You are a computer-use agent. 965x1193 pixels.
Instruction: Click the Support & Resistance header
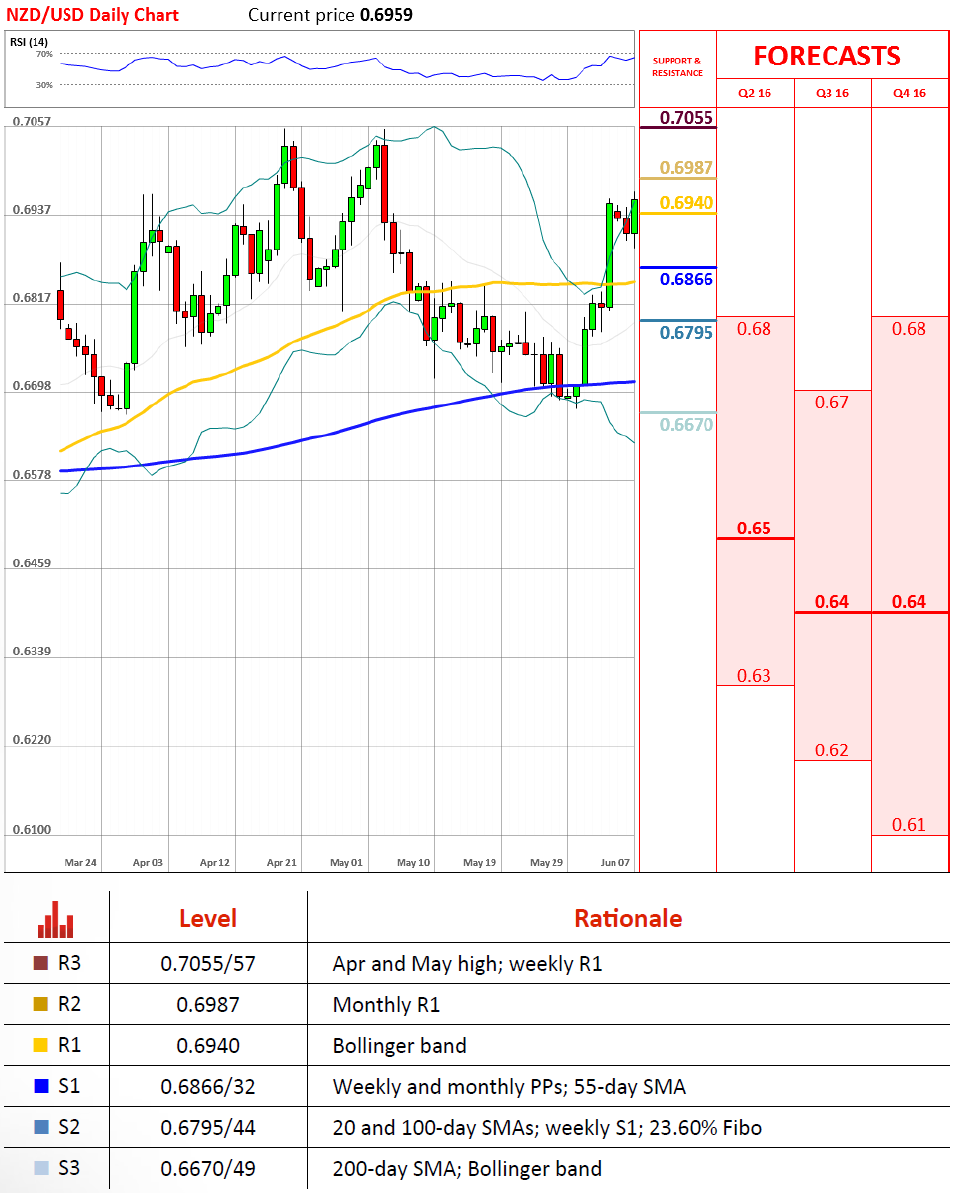(677, 67)
